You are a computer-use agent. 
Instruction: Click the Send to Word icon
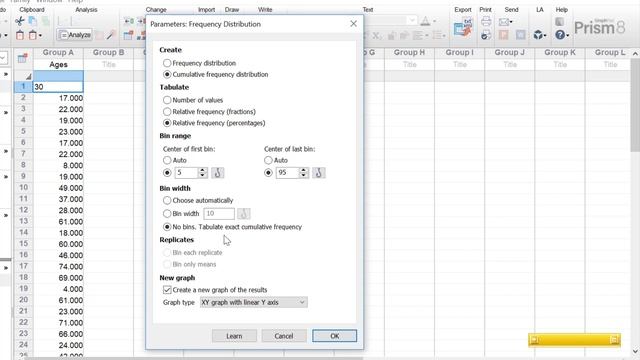click(520, 35)
